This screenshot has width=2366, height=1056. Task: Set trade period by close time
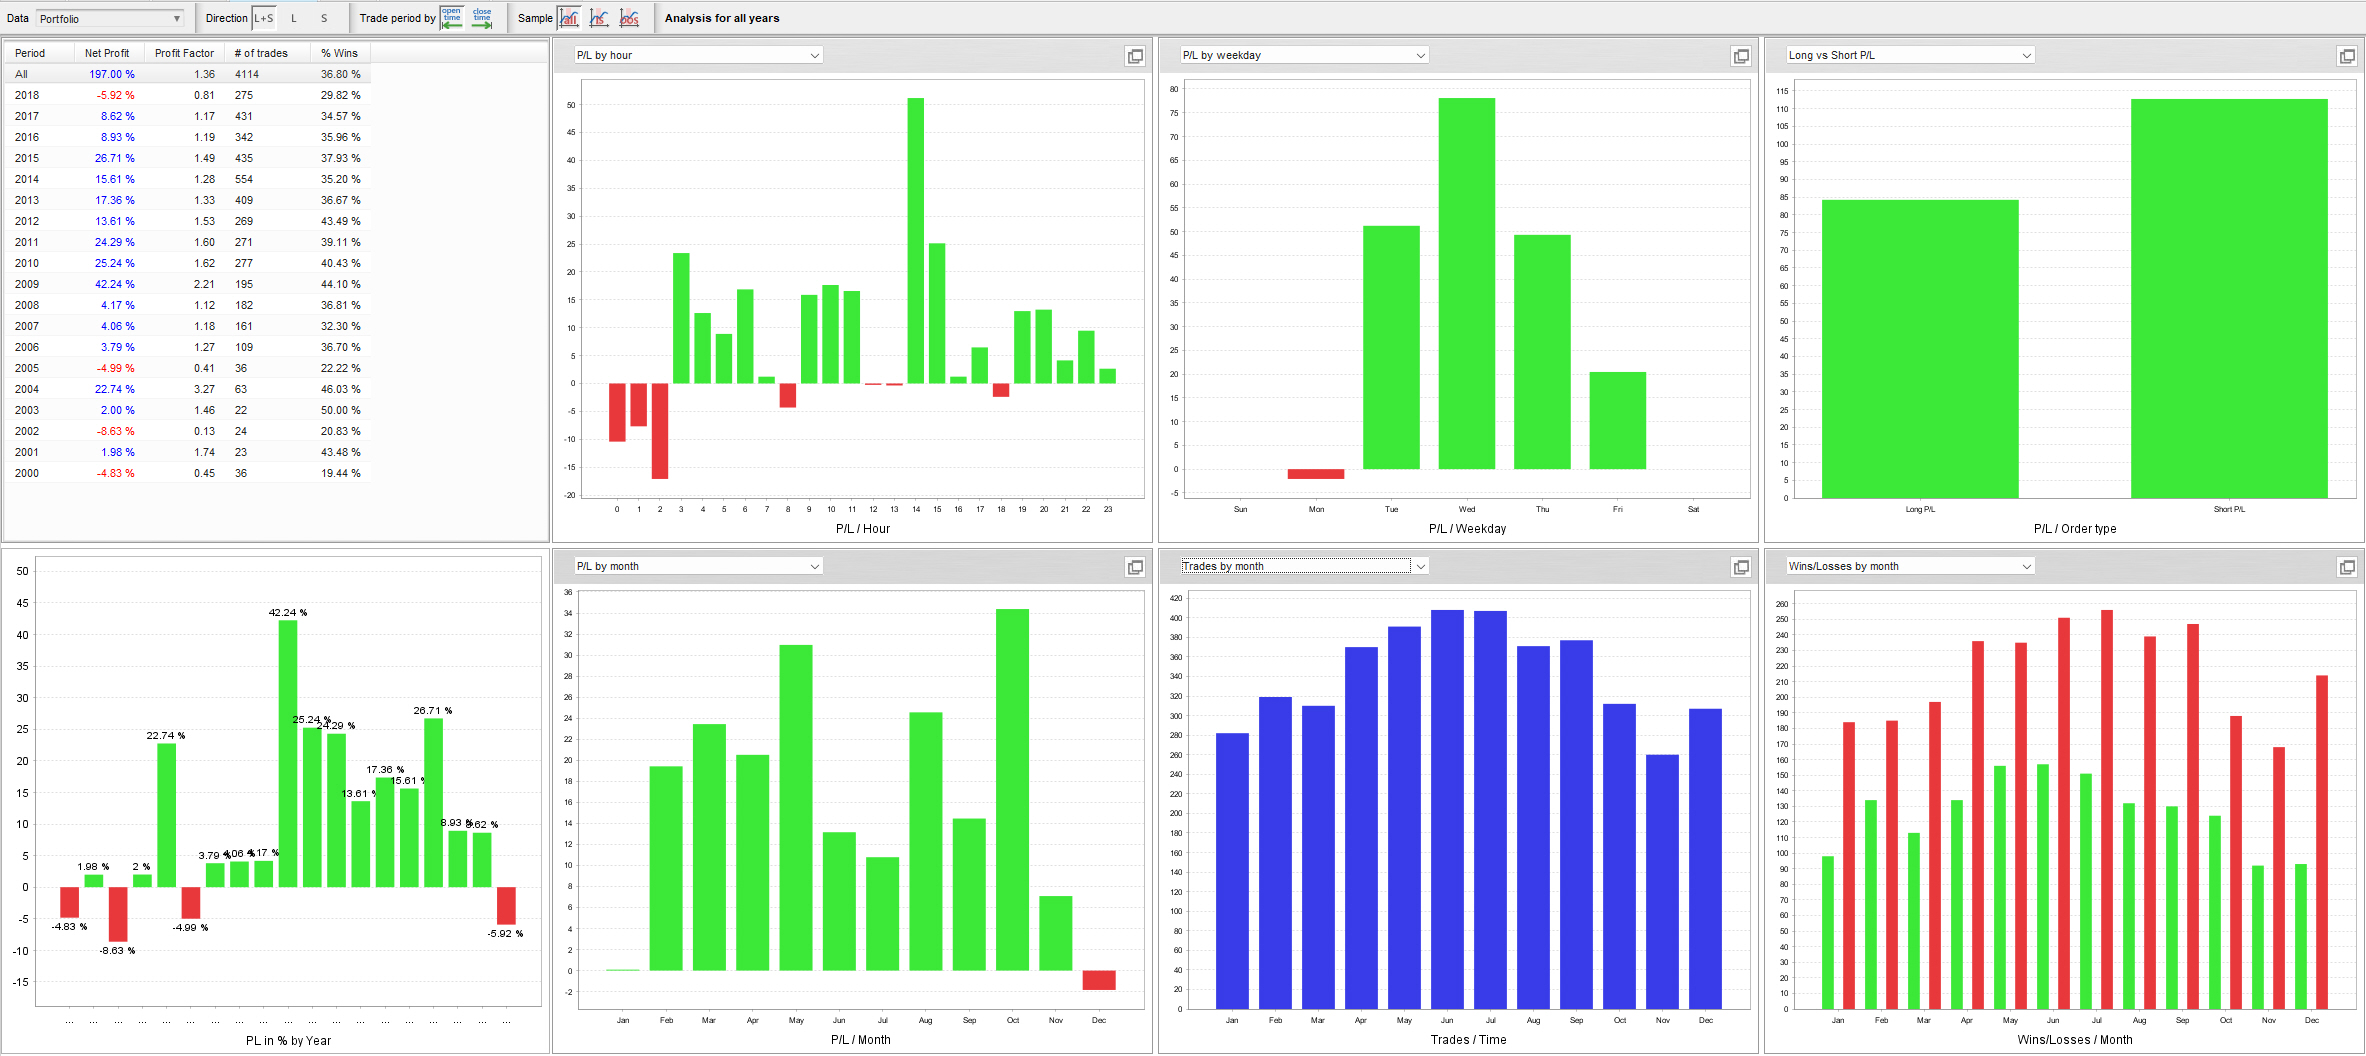pos(482,18)
